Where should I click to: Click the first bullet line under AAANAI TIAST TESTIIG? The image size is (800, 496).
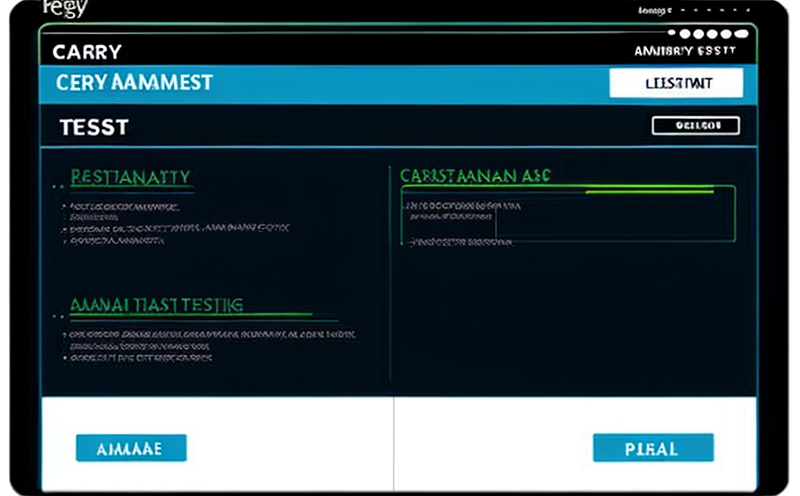click(x=212, y=335)
